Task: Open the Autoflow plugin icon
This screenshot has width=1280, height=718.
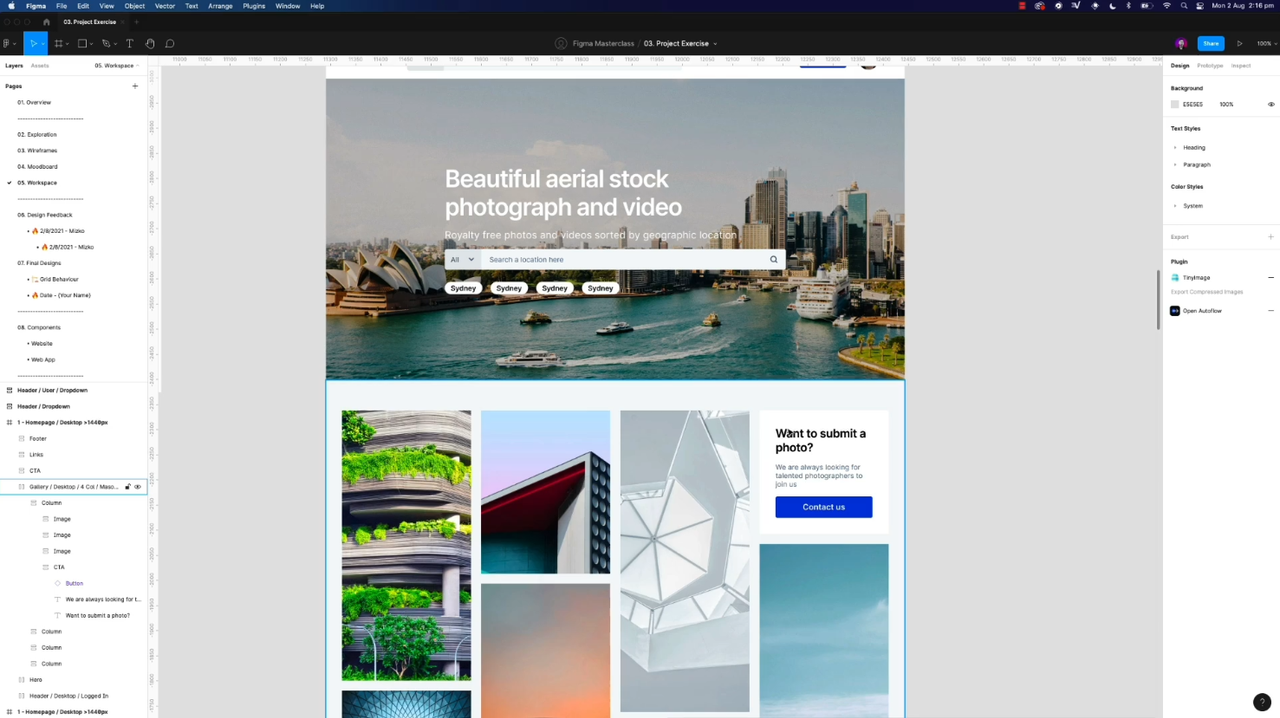Action: [1175, 311]
